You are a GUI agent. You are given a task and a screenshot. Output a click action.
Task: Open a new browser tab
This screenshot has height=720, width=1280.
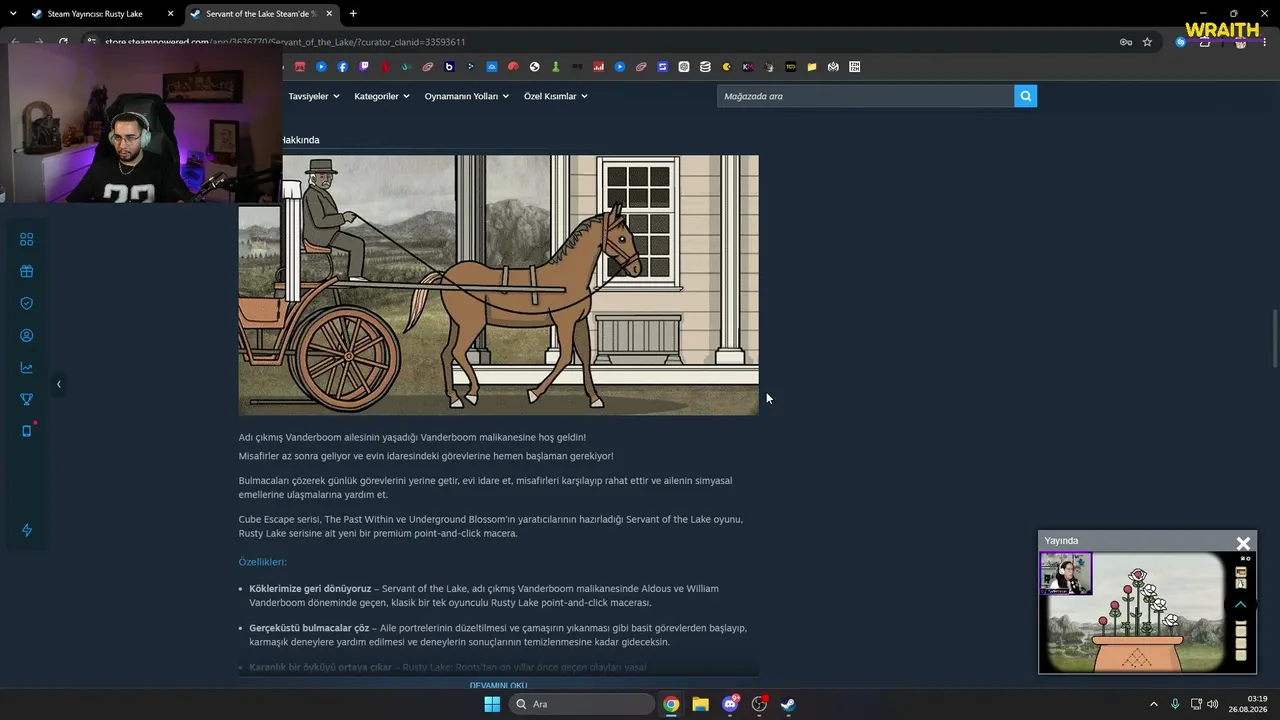tap(353, 14)
